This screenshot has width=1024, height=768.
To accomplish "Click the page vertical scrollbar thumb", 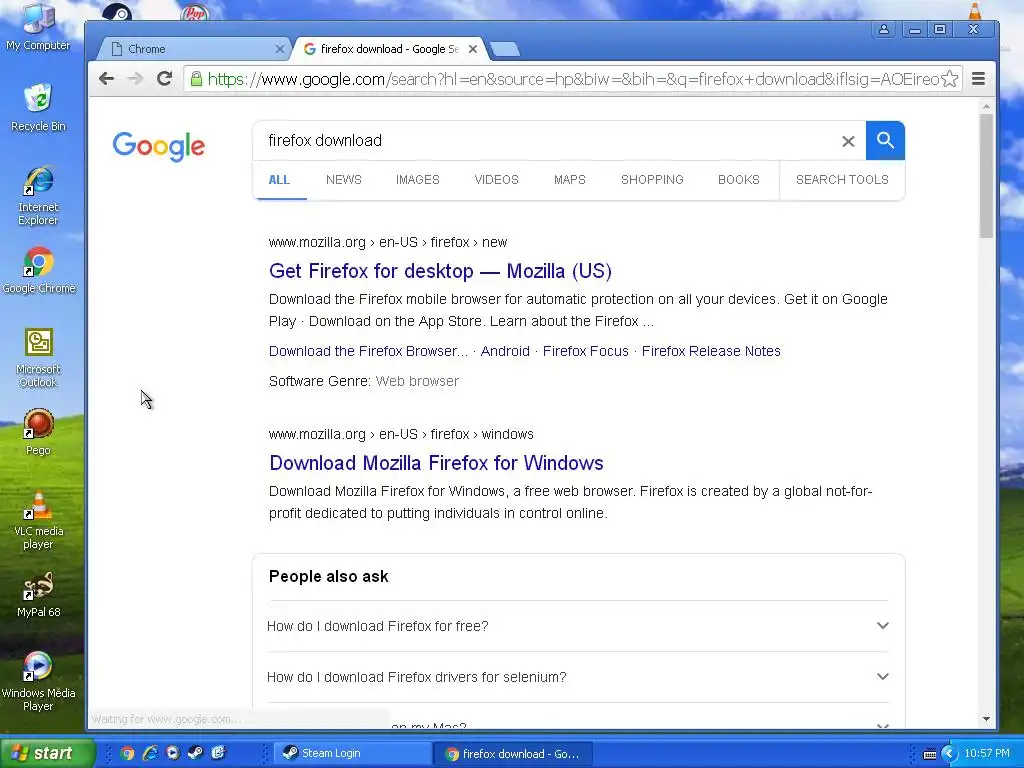I will (986, 176).
